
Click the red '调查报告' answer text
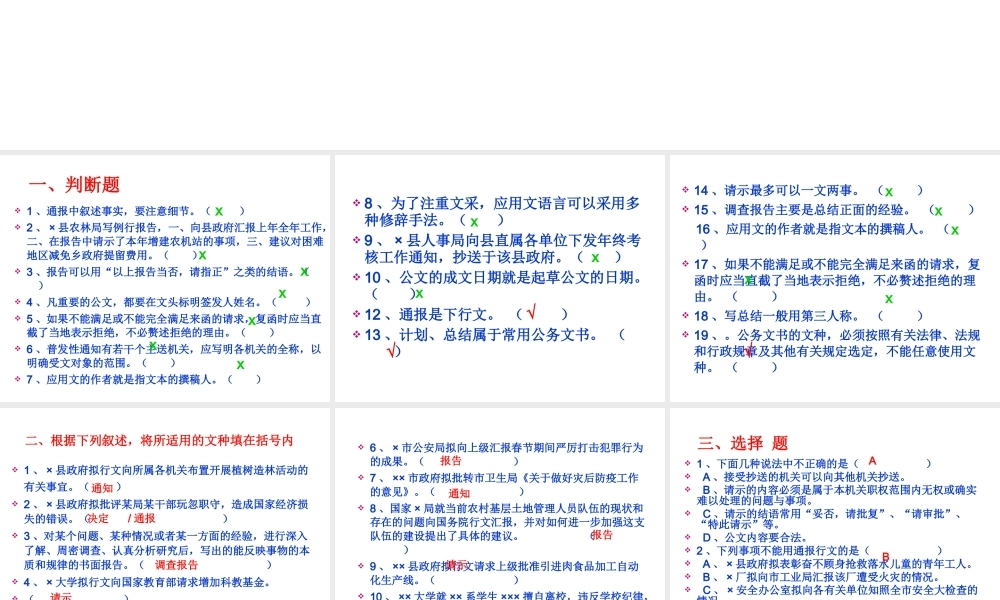tap(179, 563)
